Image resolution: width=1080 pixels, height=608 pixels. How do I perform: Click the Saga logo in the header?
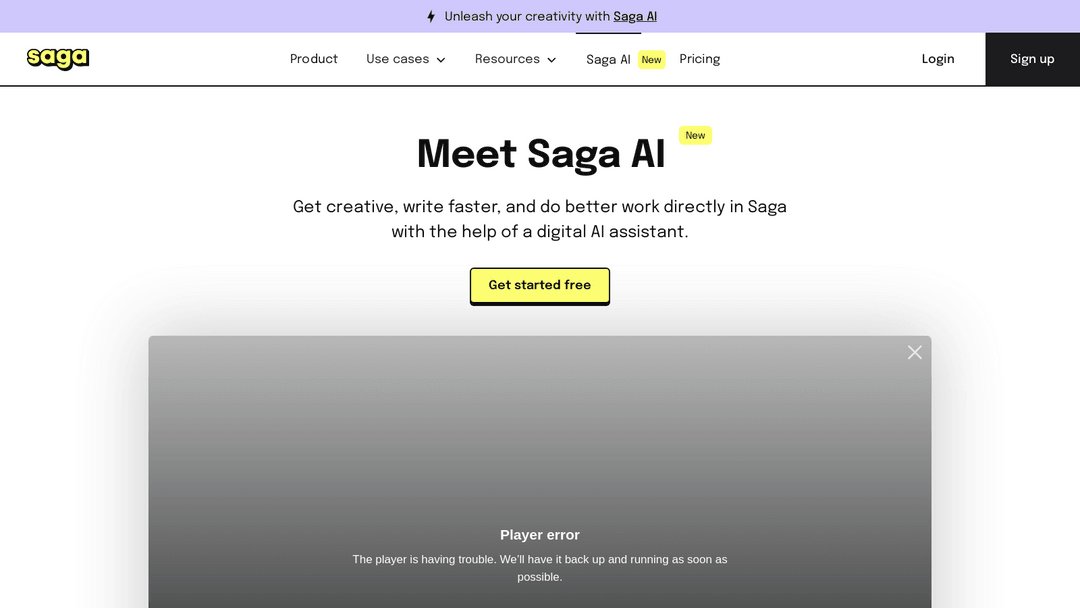click(x=58, y=59)
